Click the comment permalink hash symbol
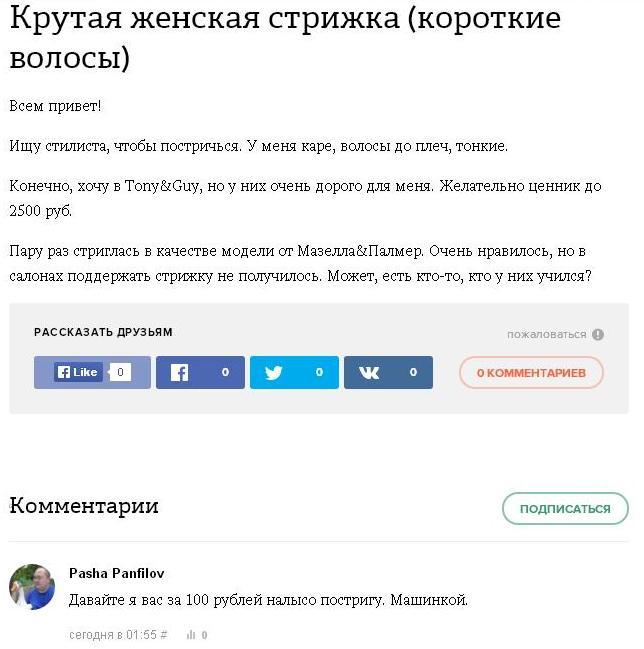The image size is (644, 649). (164, 635)
